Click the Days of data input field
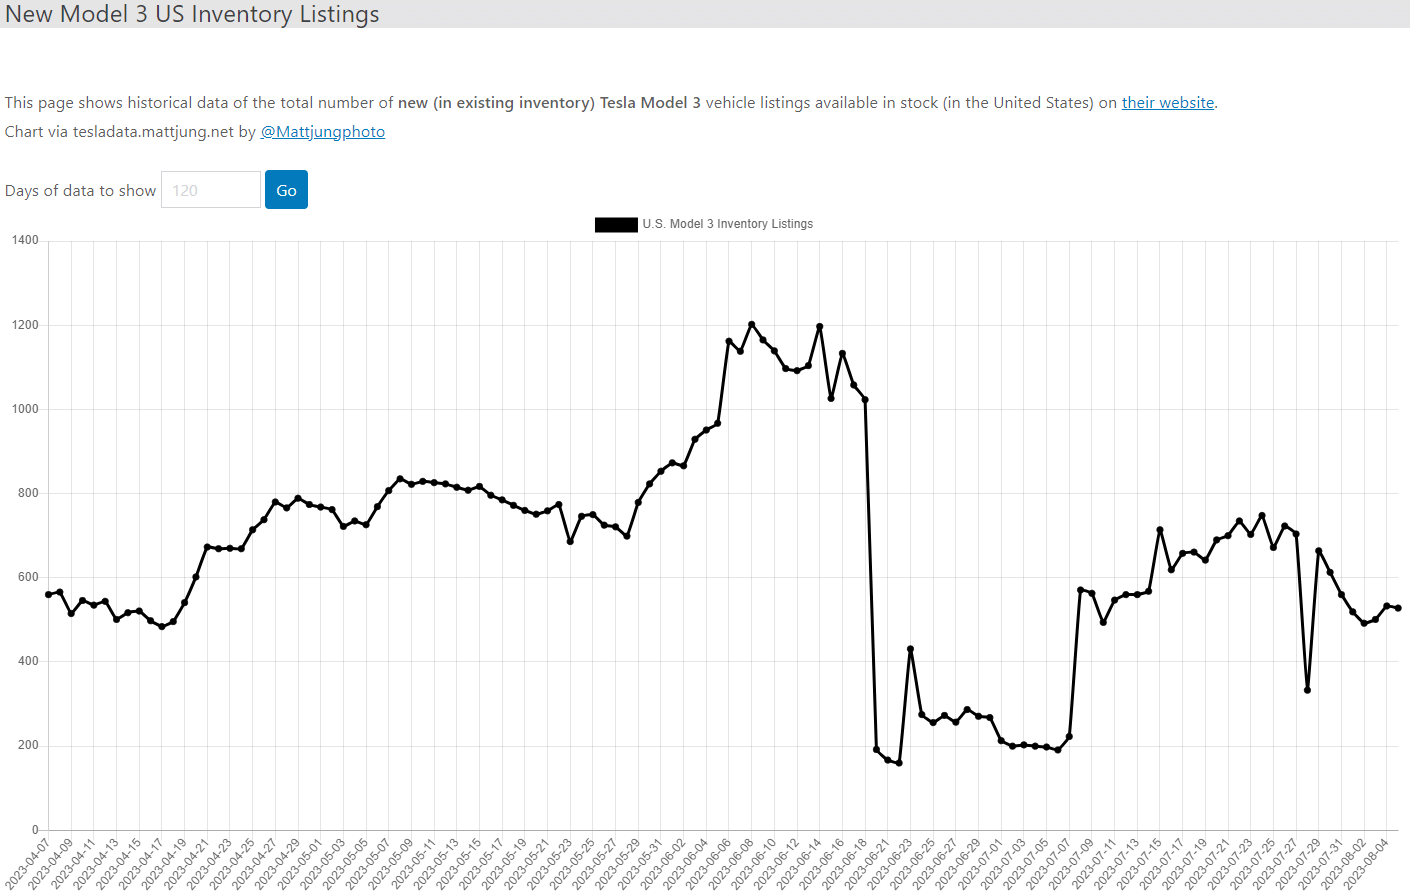The image size is (1410, 894). 211,190
